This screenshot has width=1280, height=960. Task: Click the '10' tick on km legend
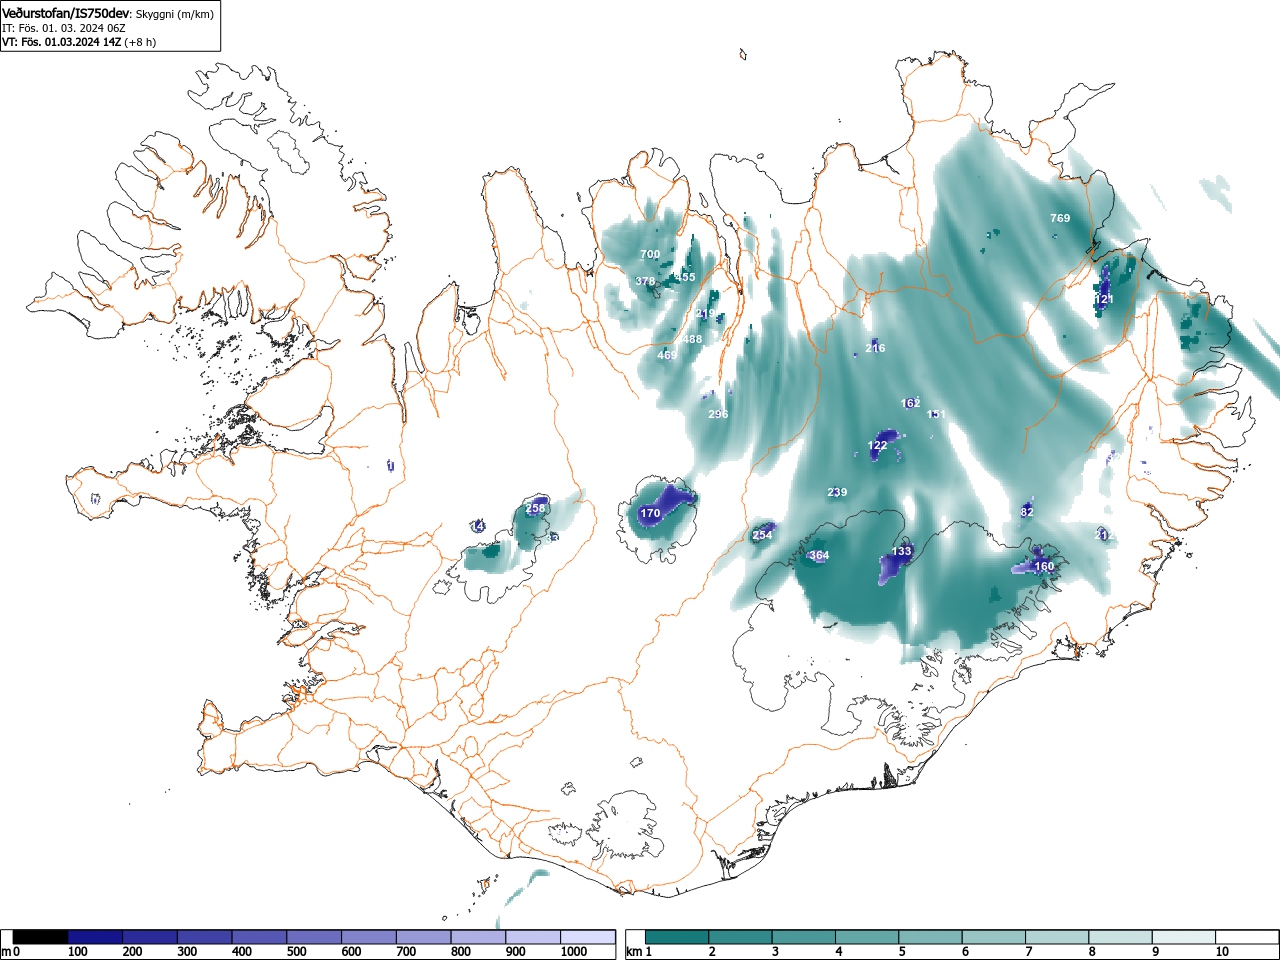click(1222, 952)
